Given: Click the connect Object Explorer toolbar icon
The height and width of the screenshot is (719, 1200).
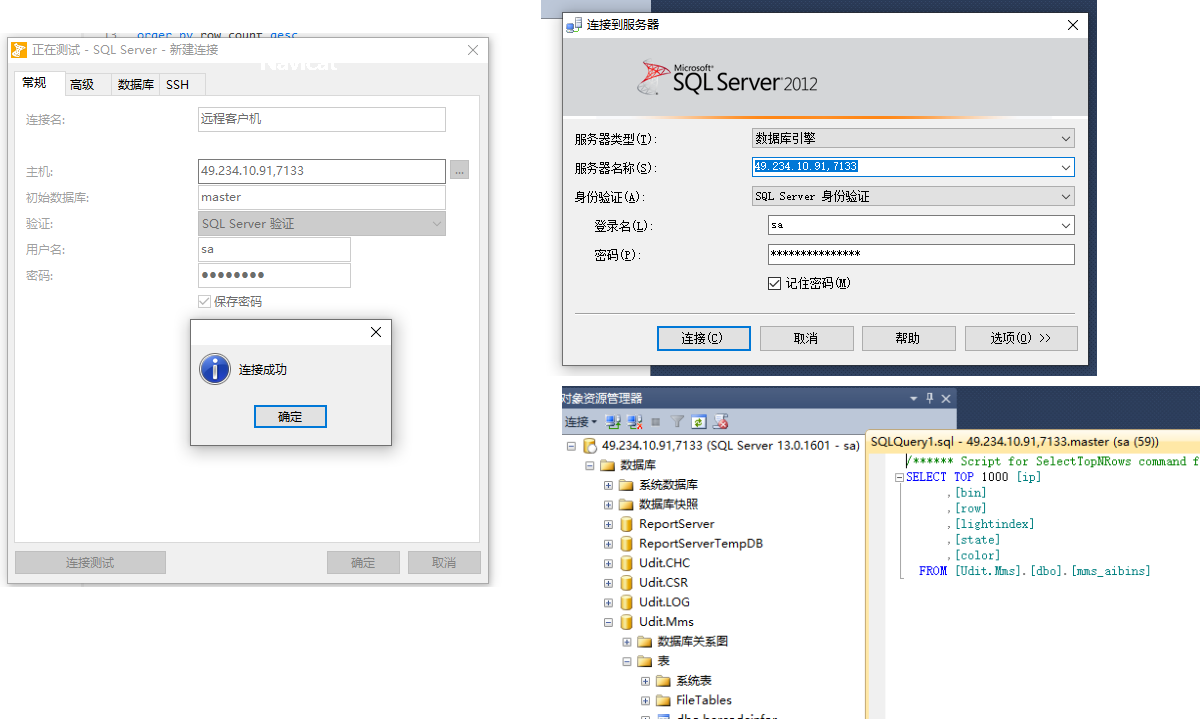Looking at the screenshot, I should [x=614, y=422].
